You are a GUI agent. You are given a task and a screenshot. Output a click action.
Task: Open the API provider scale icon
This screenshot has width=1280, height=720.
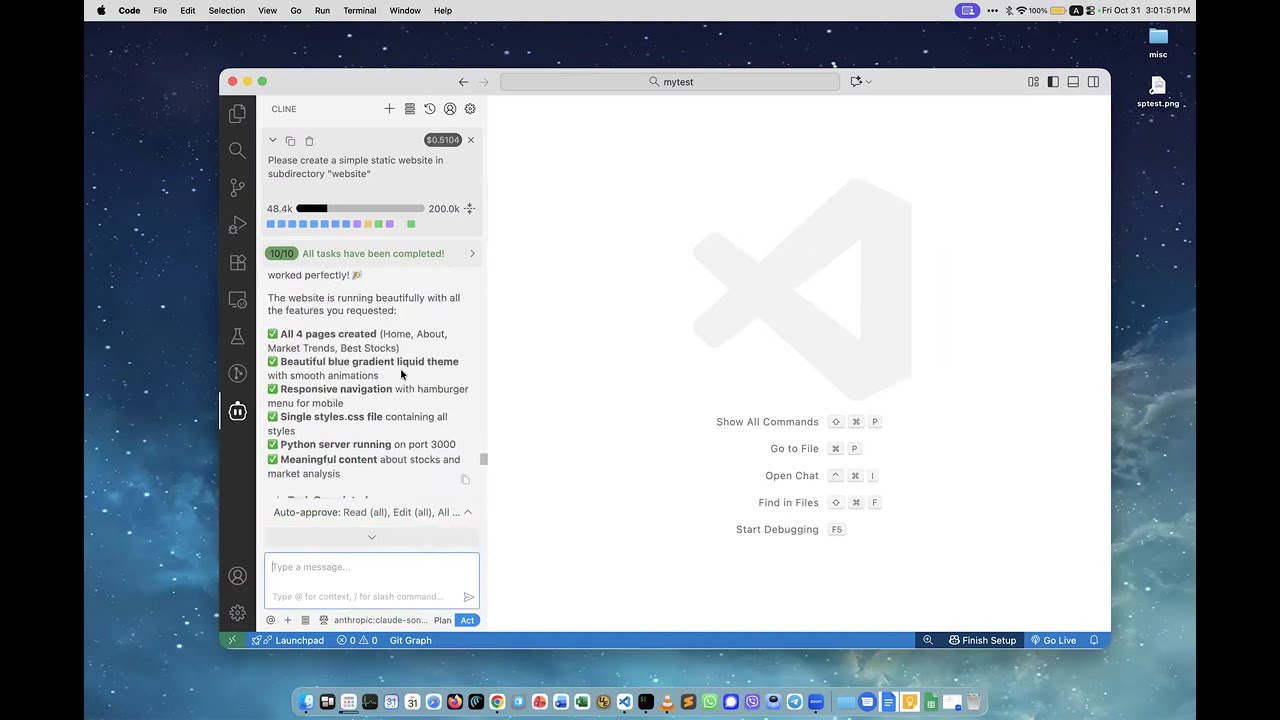tap(323, 620)
